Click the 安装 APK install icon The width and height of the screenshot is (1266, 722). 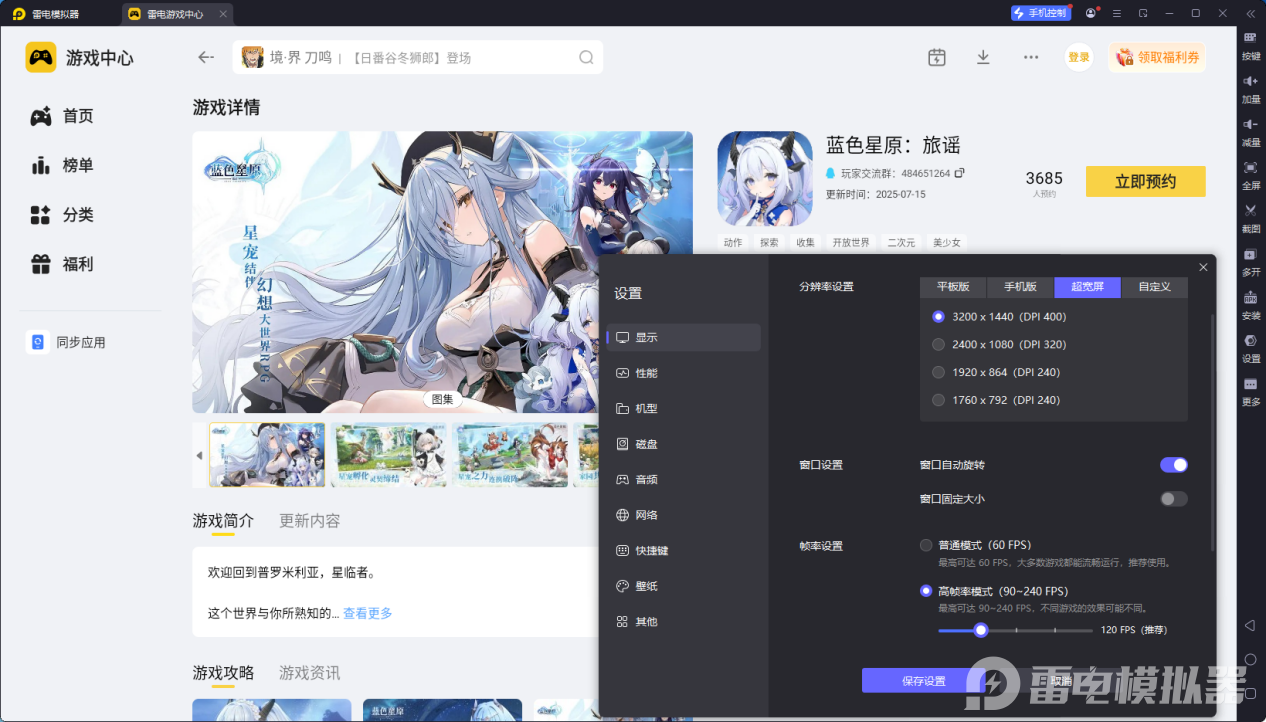coord(1250,297)
